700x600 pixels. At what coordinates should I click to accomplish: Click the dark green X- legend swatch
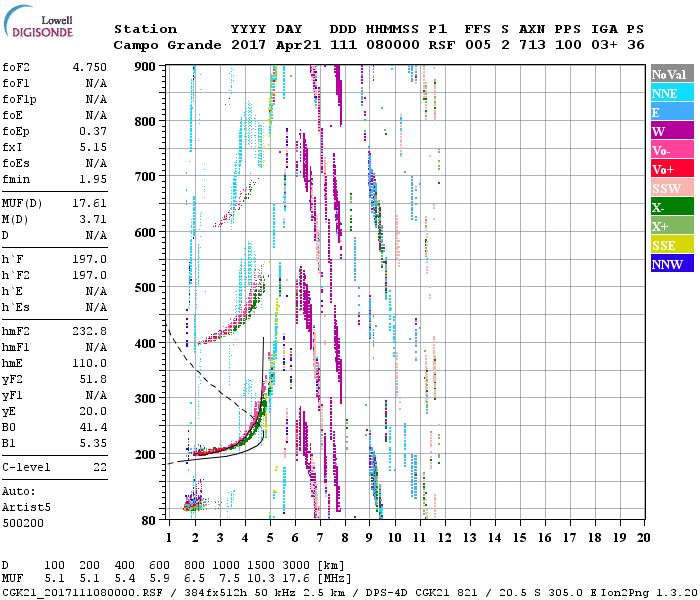coord(669,207)
